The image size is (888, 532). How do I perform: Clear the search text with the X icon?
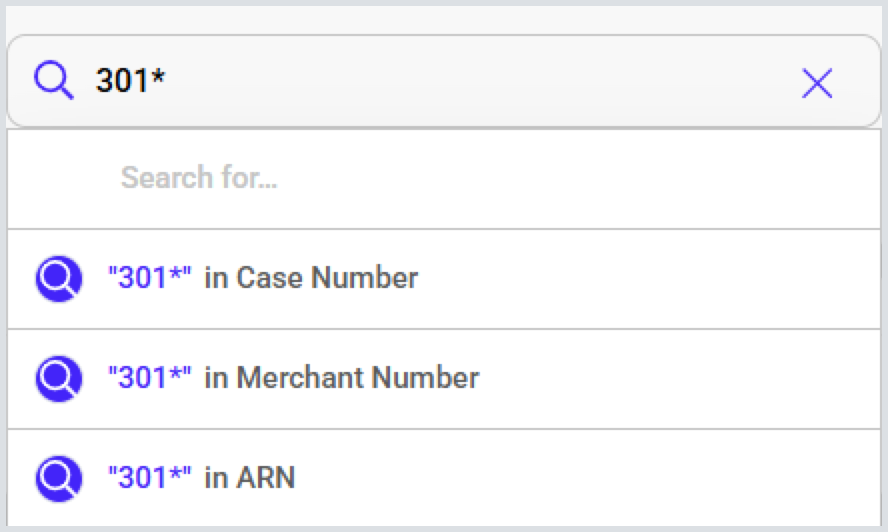pos(817,84)
